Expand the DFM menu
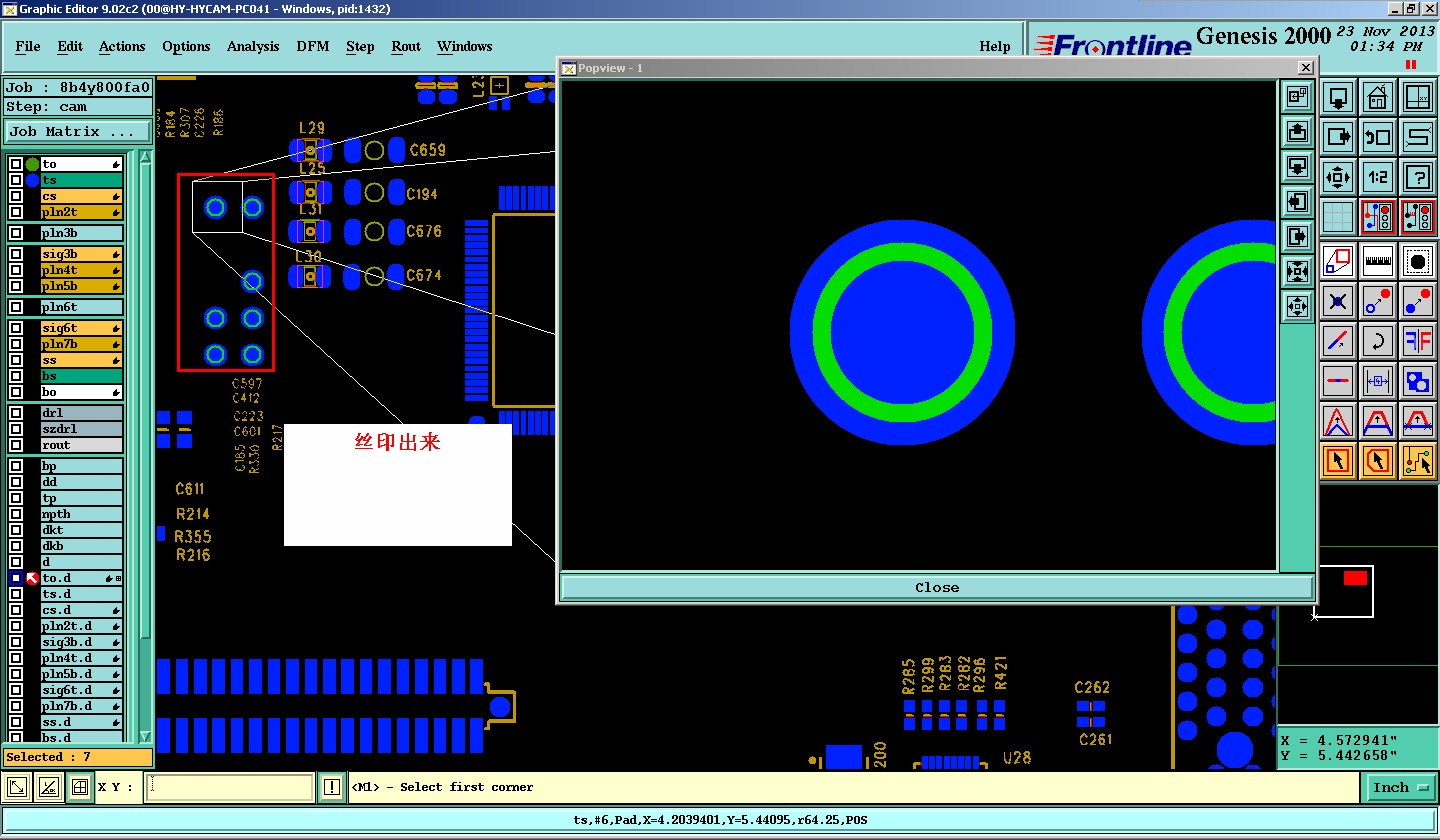The image size is (1440, 840). (312, 46)
